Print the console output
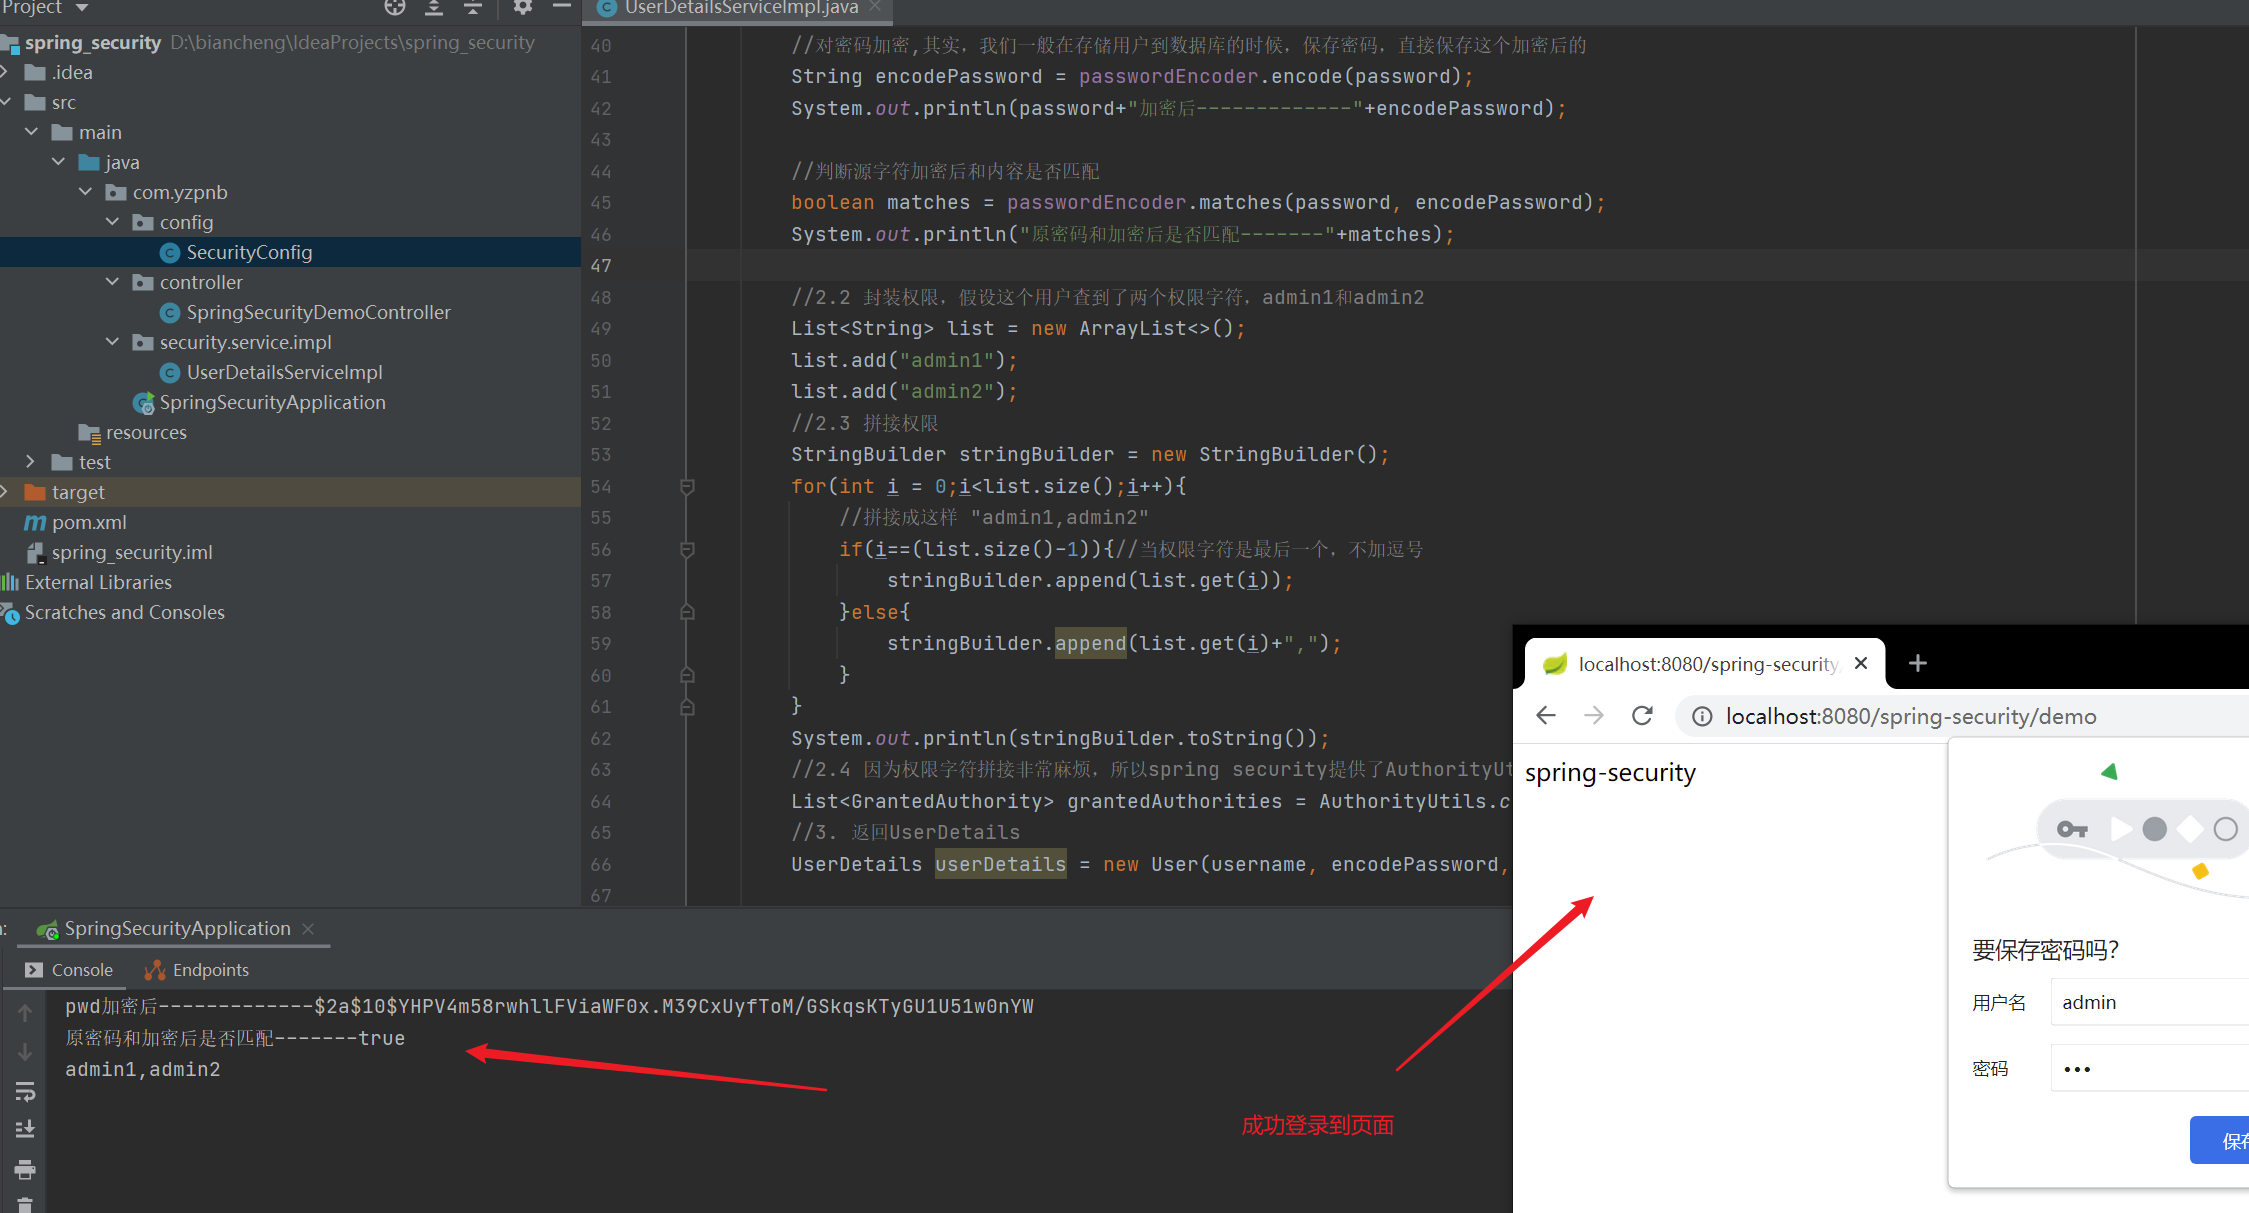The width and height of the screenshot is (2249, 1213). 25,1168
